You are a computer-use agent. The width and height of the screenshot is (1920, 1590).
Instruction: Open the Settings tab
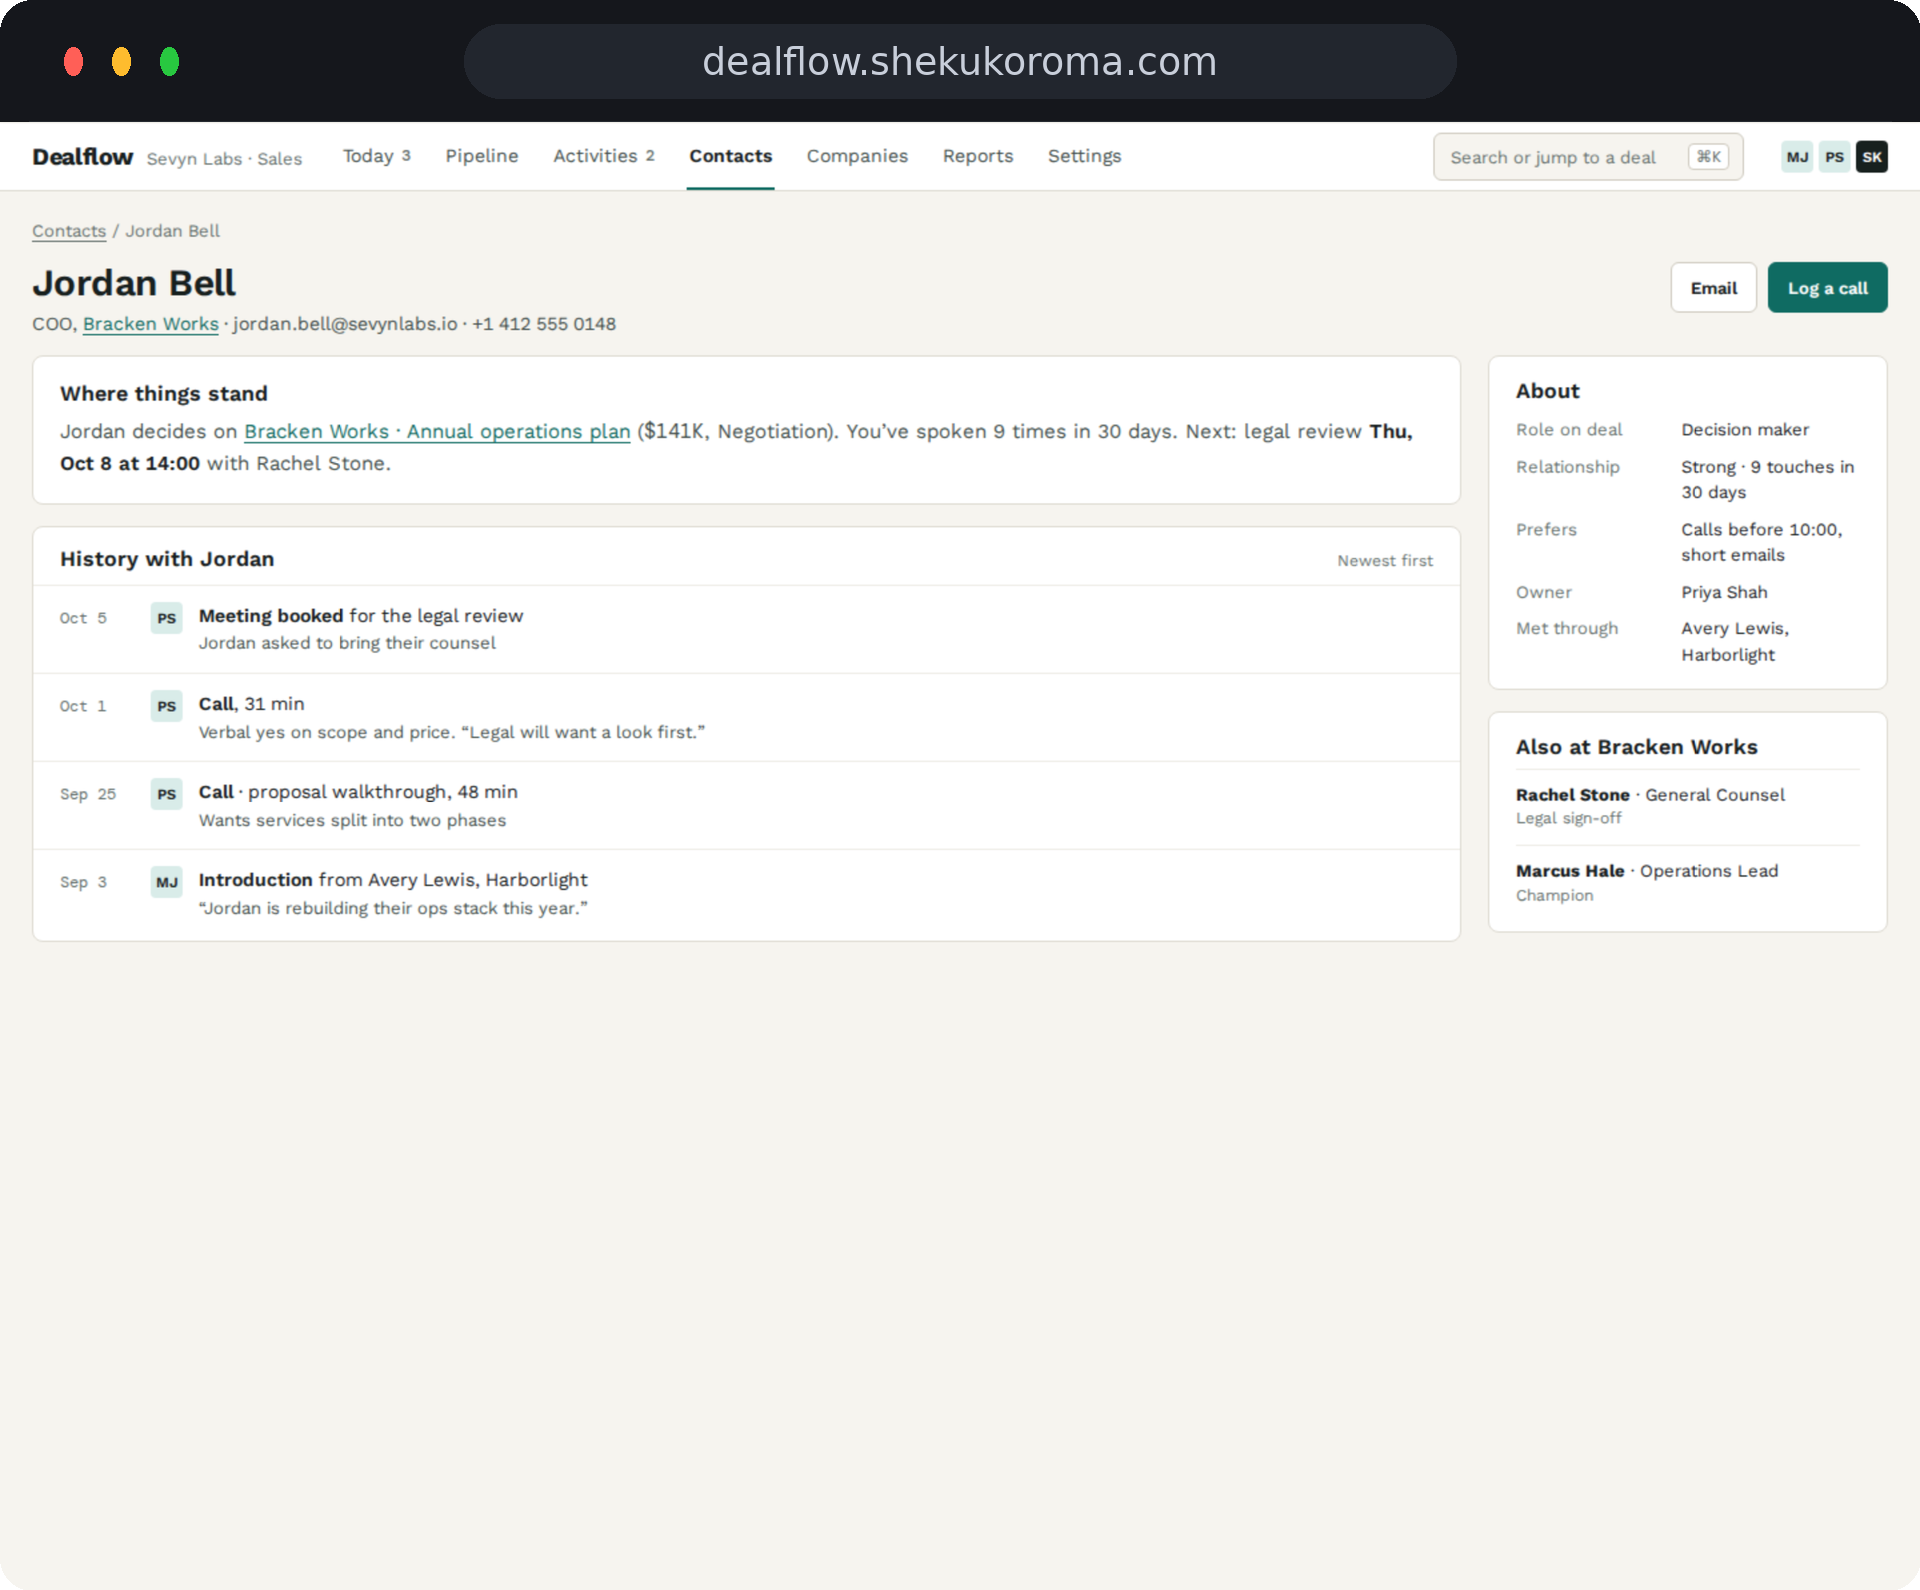(1084, 156)
